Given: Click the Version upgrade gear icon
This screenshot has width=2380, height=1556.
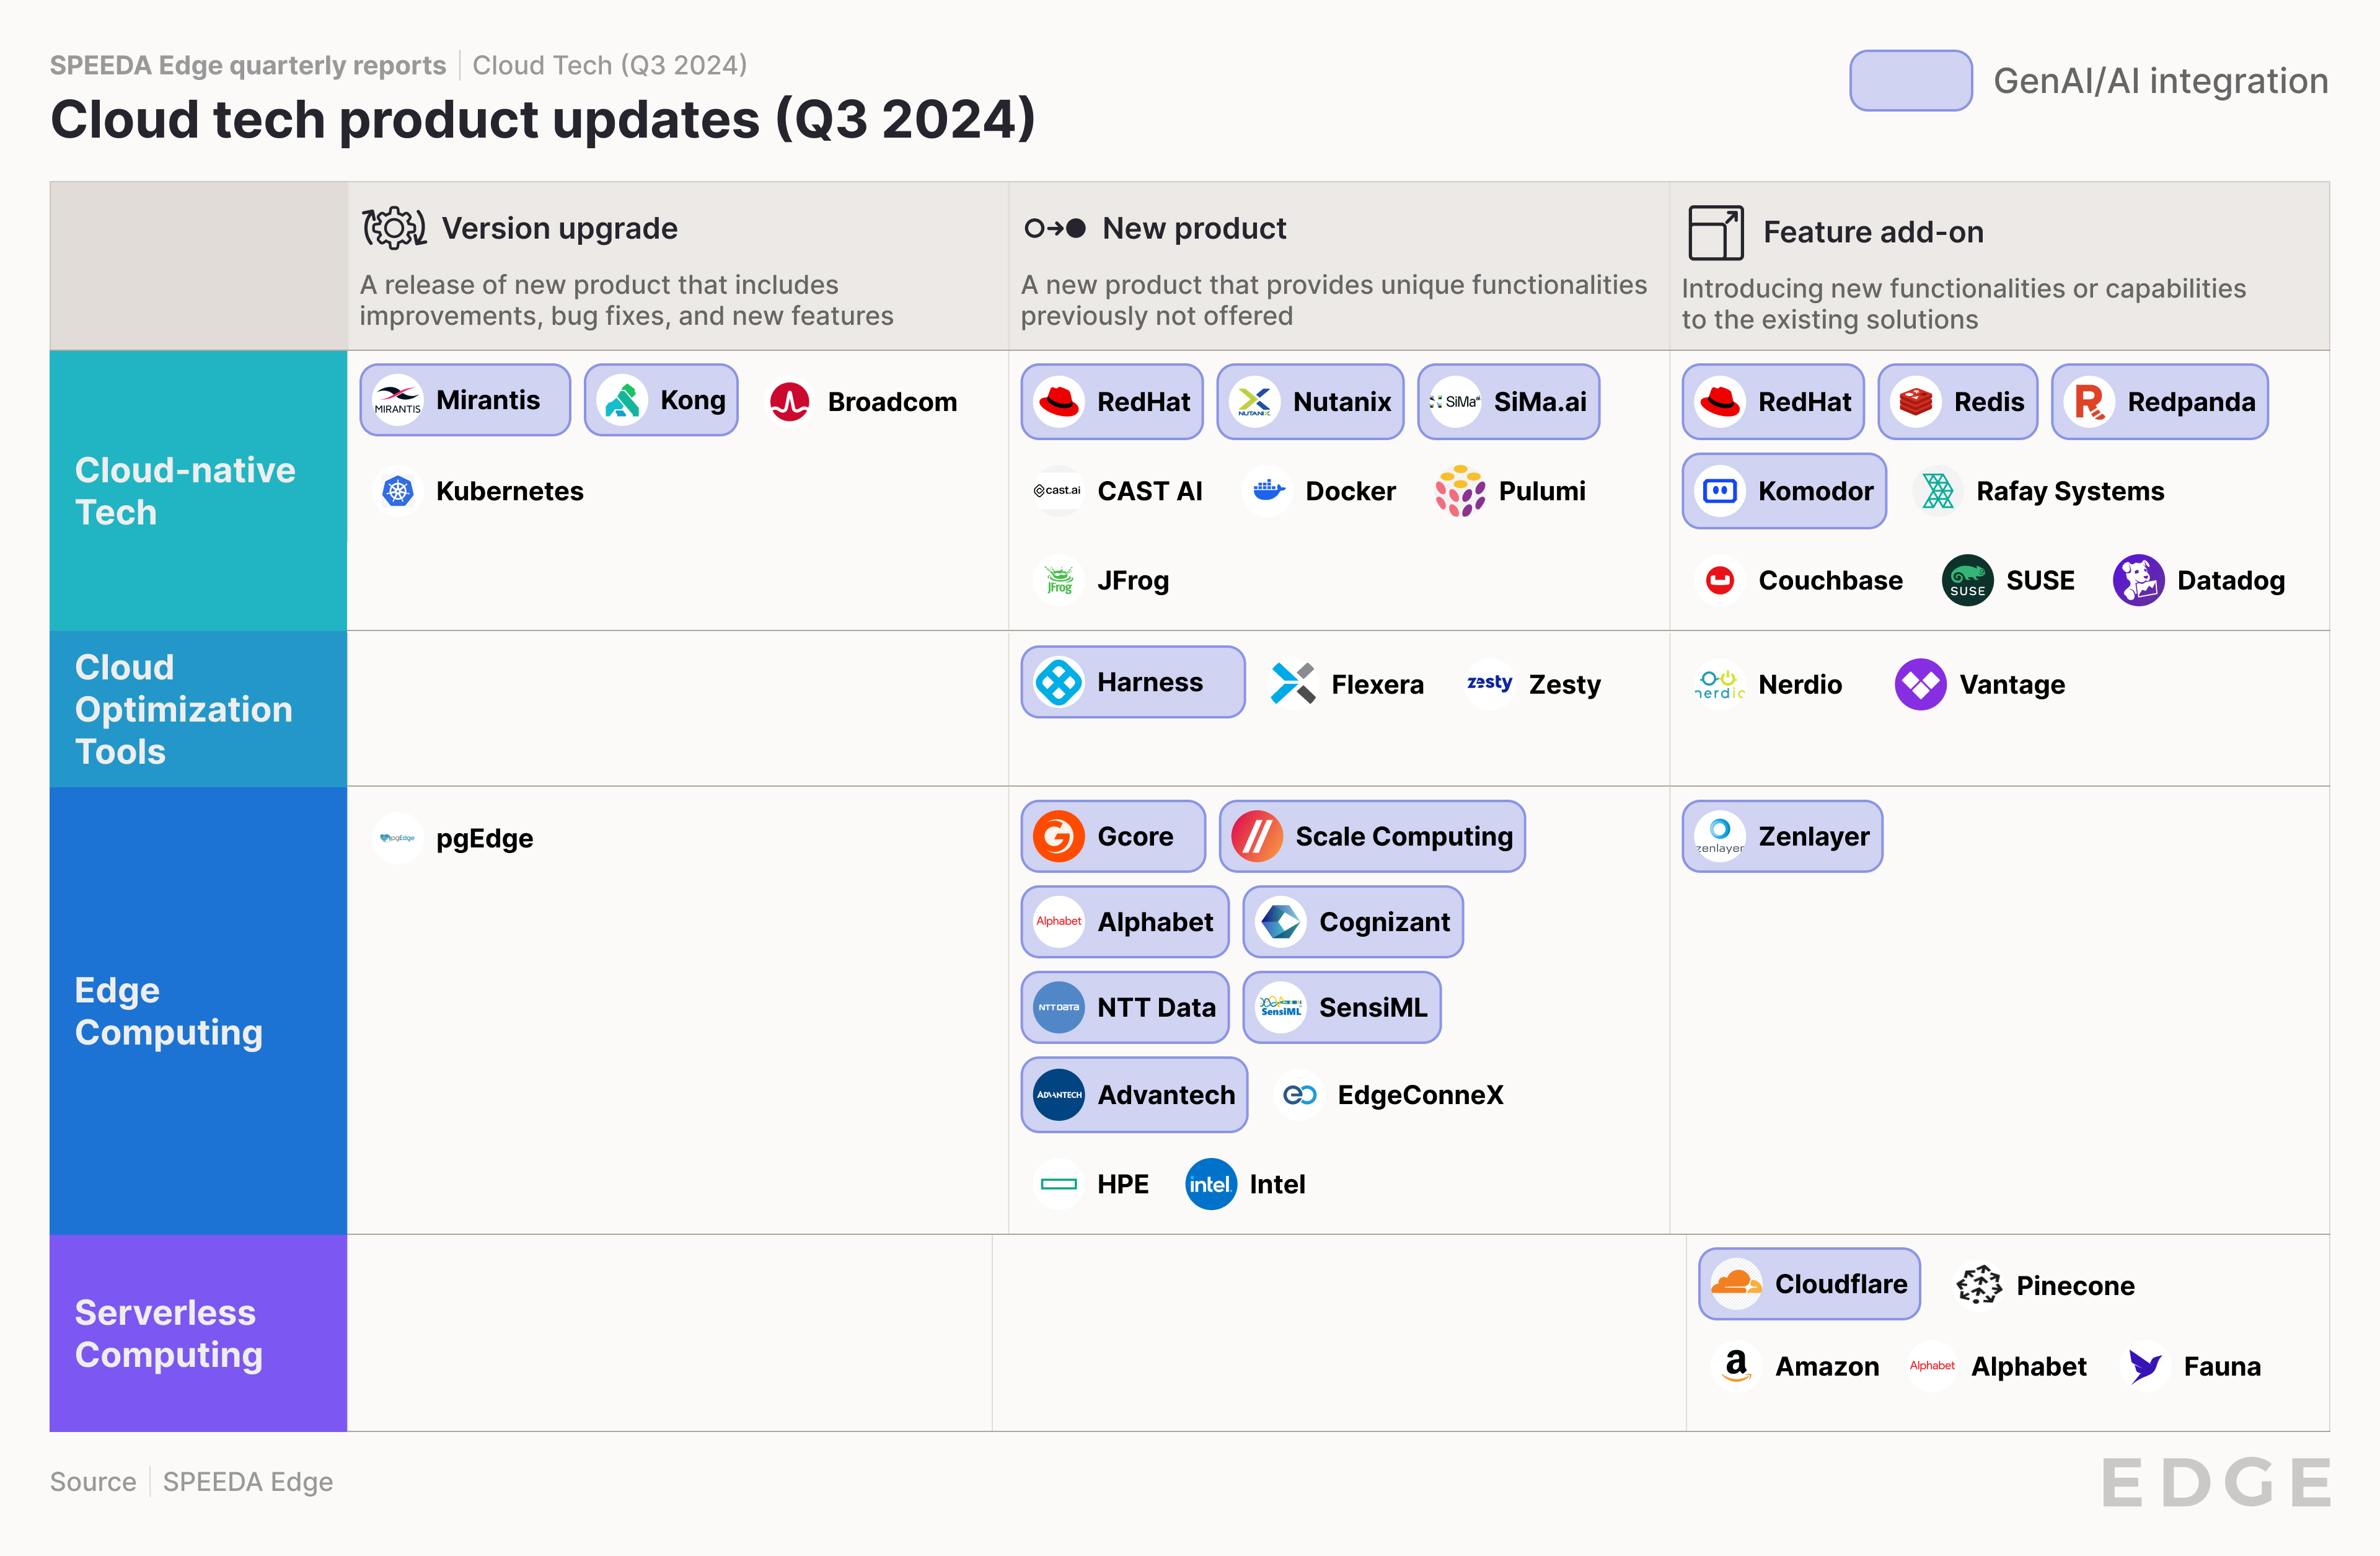Looking at the screenshot, I should (x=394, y=229).
